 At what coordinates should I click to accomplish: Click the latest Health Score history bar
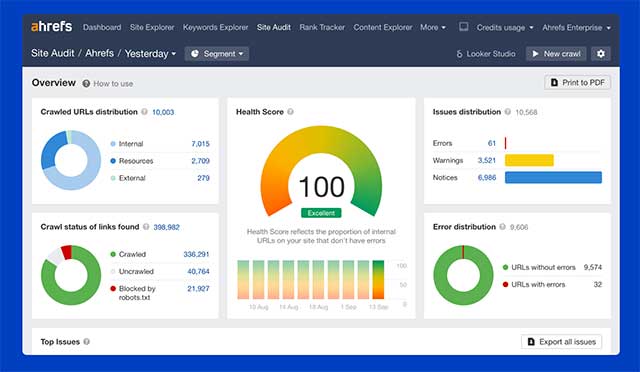[378, 280]
